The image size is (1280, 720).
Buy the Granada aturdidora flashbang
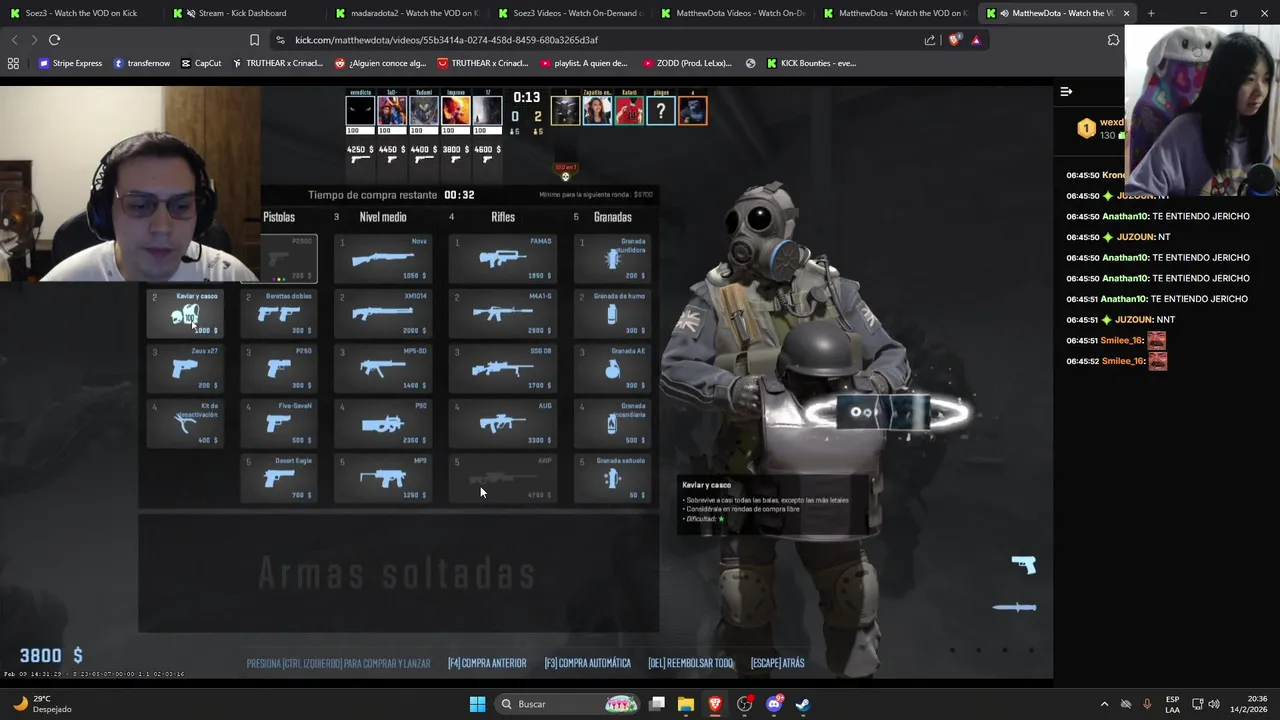click(x=613, y=259)
